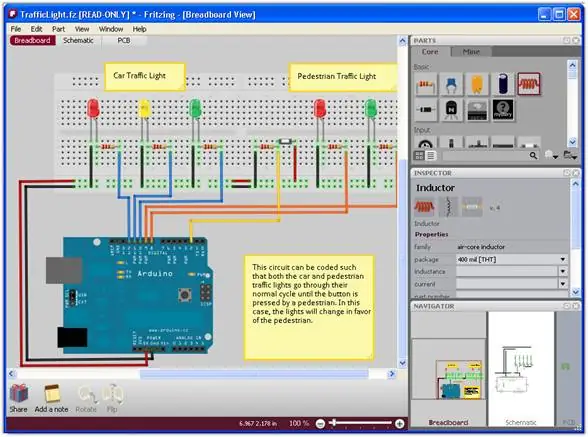Click the Schematic thumbnail in Navigator
This screenshot has width=588, height=437.
click(521, 369)
